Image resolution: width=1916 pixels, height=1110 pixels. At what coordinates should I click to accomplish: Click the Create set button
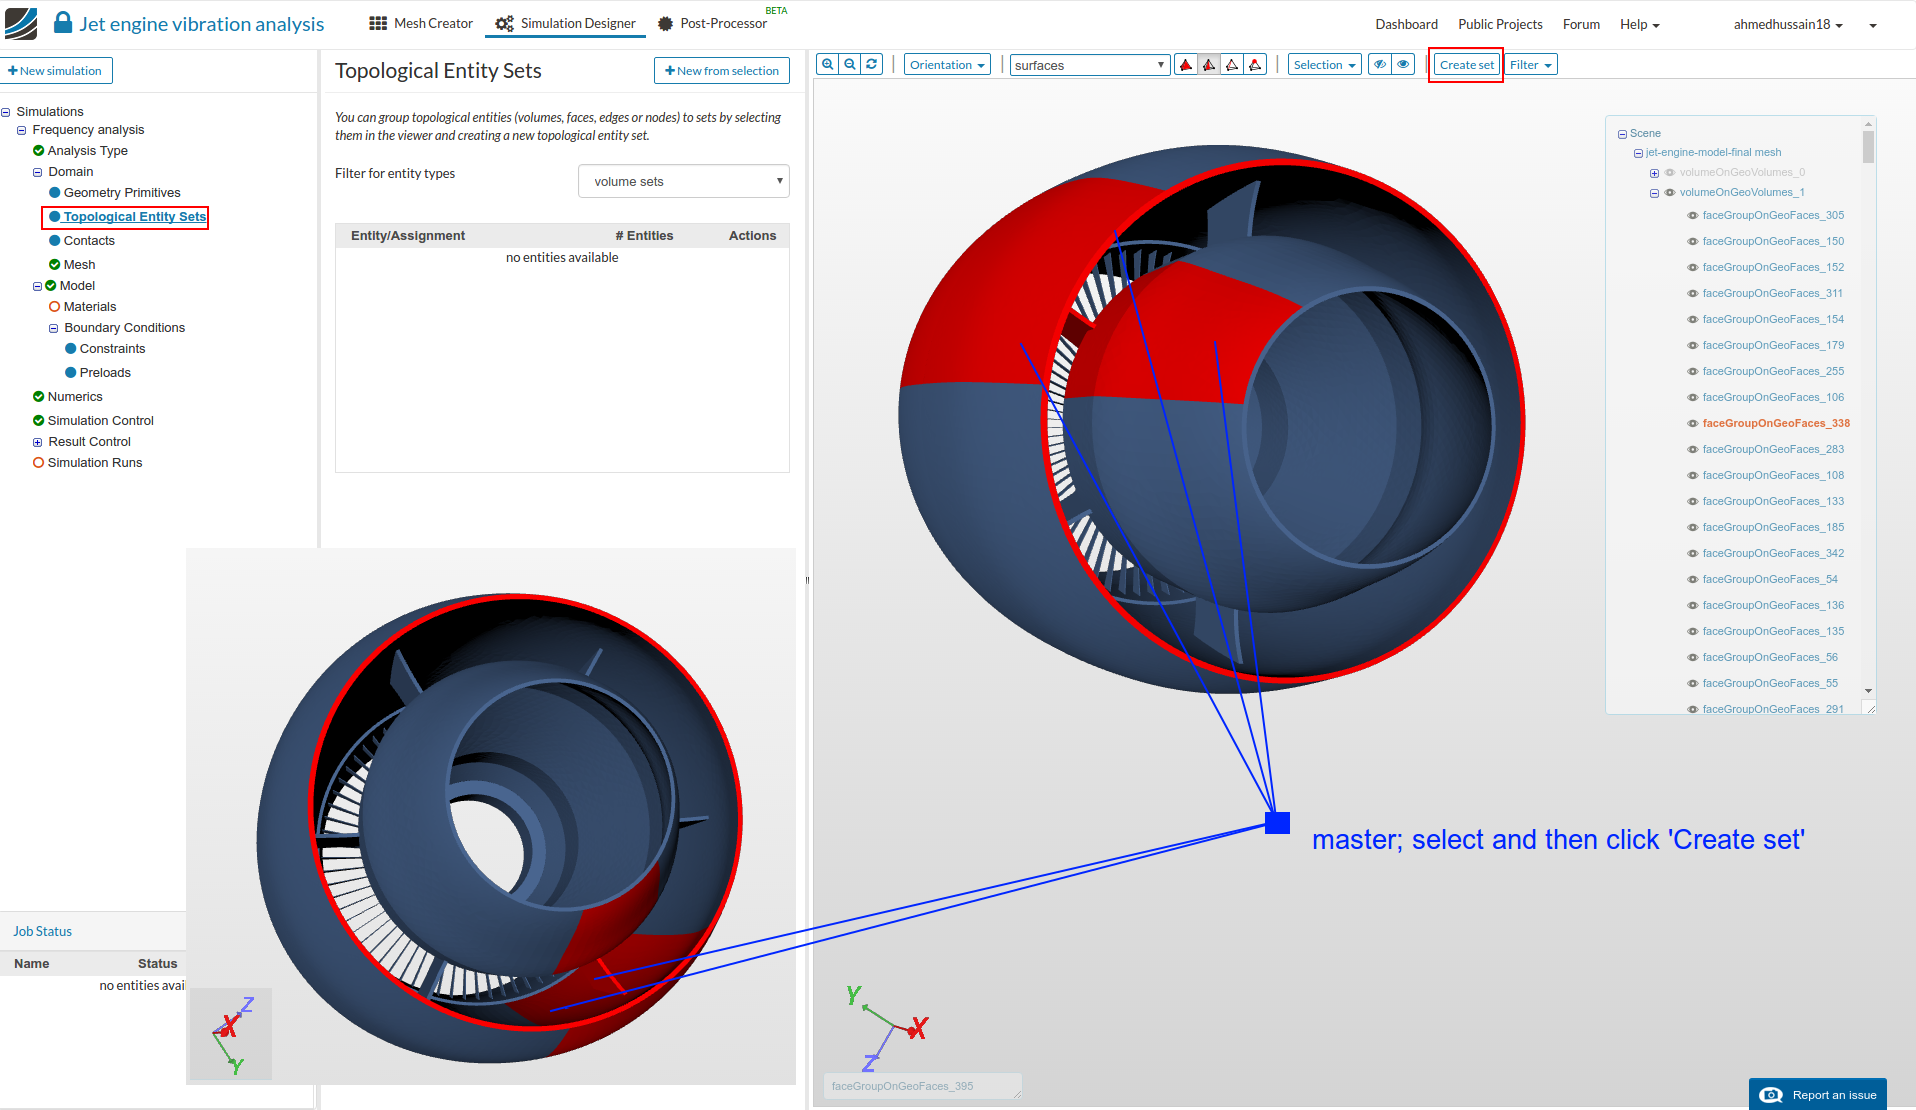[x=1466, y=65]
